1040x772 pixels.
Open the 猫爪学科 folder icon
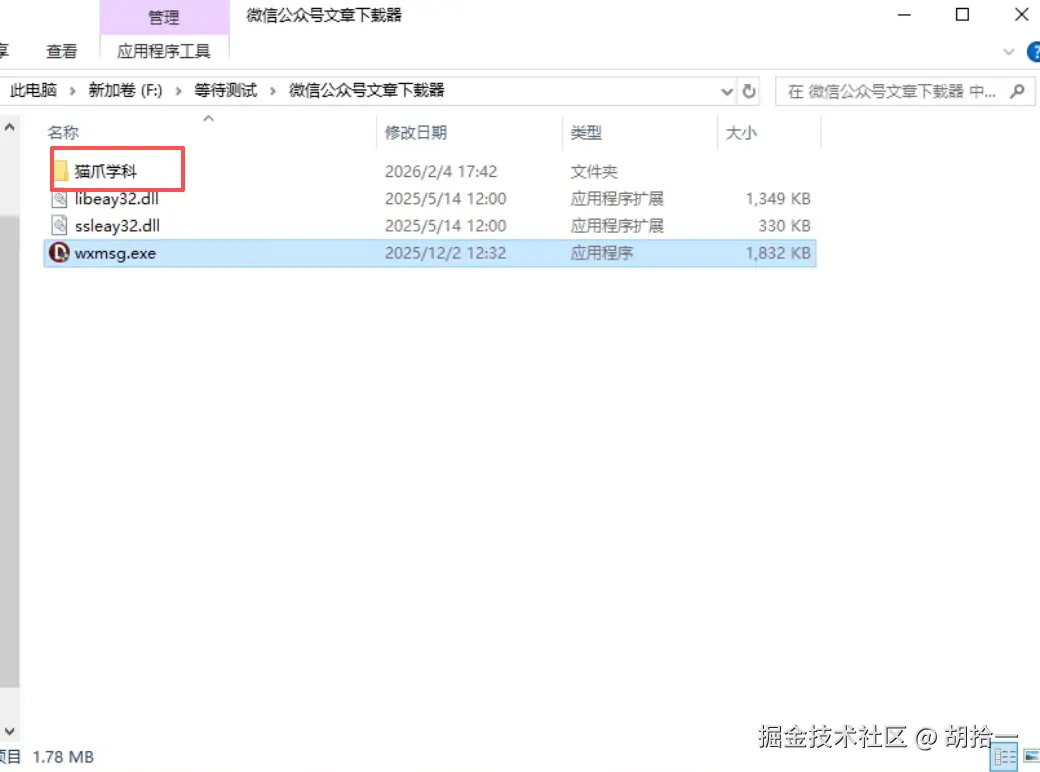(61, 171)
